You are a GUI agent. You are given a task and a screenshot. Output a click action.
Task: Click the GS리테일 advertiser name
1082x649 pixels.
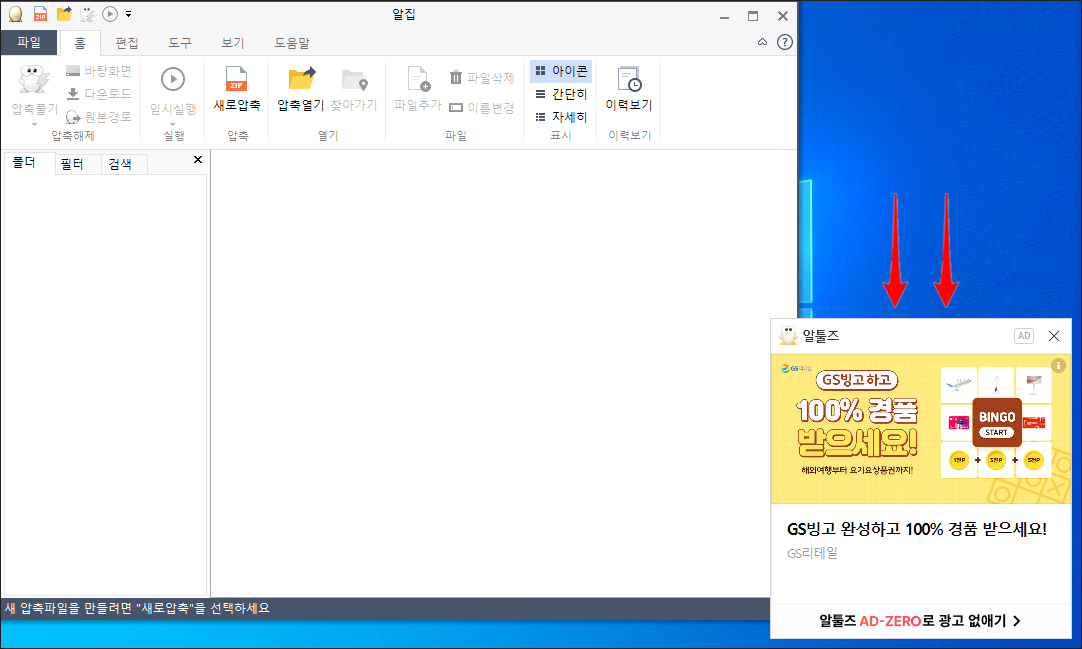click(x=812, y=553)
